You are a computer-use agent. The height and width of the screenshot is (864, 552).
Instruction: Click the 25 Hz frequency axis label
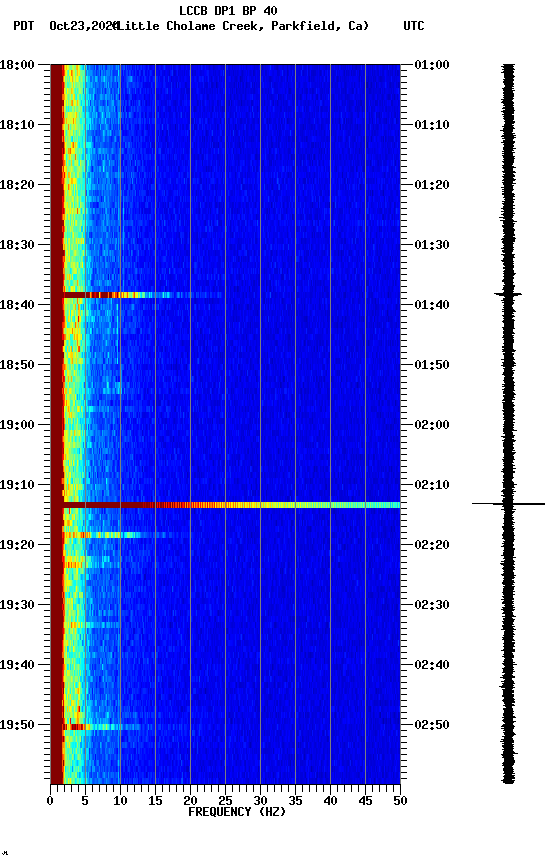[225, 801]
